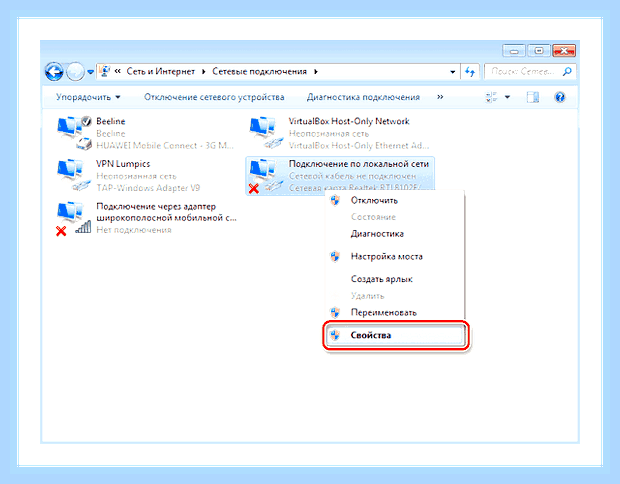
Task: Click VirtualBox Host-Only Network name
Action: pyautogui.click(x=349, y=121)
